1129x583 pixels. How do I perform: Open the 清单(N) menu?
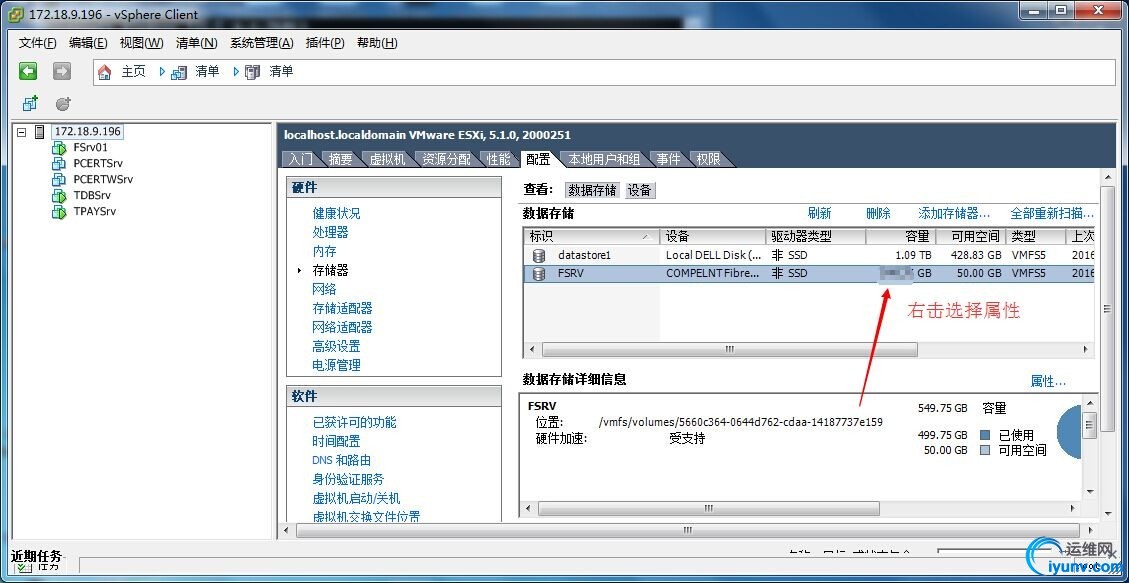(x=197, y=43)
